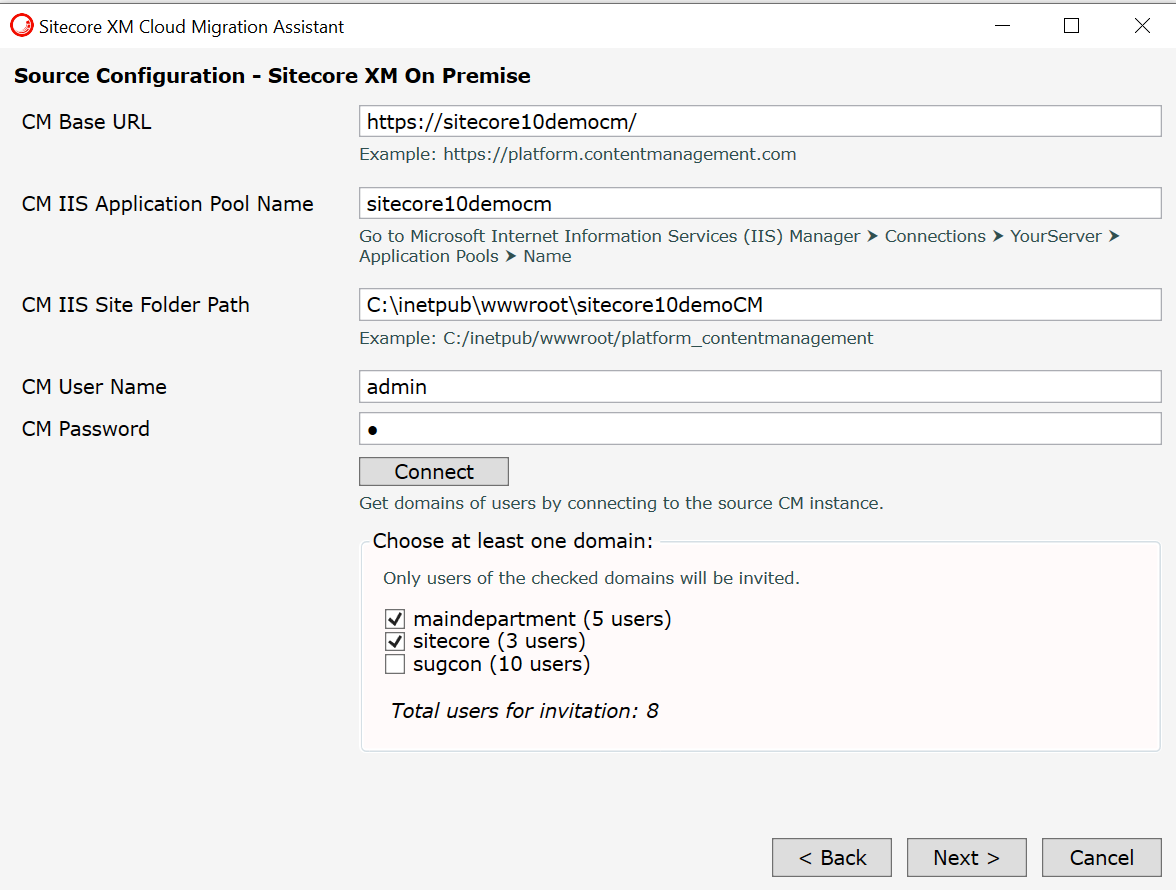Click the maindepartment (5 users) label
Image resolution: width=1176 pixels, height=890 pixels.
click(x=542, y=619)
